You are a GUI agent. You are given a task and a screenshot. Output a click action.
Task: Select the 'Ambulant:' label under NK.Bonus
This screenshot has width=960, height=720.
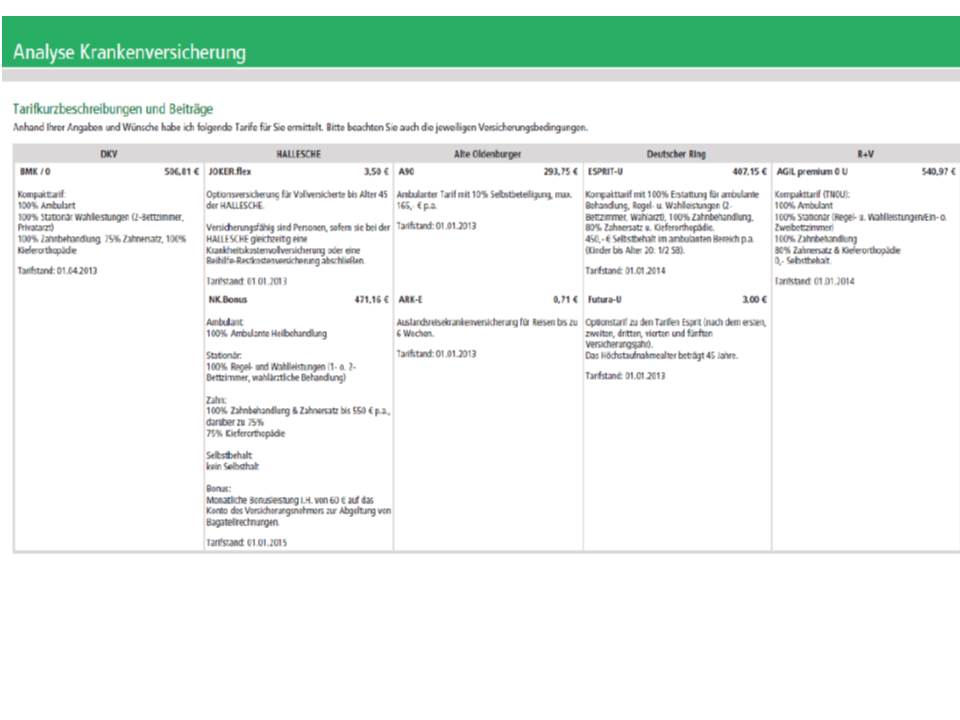225,322
